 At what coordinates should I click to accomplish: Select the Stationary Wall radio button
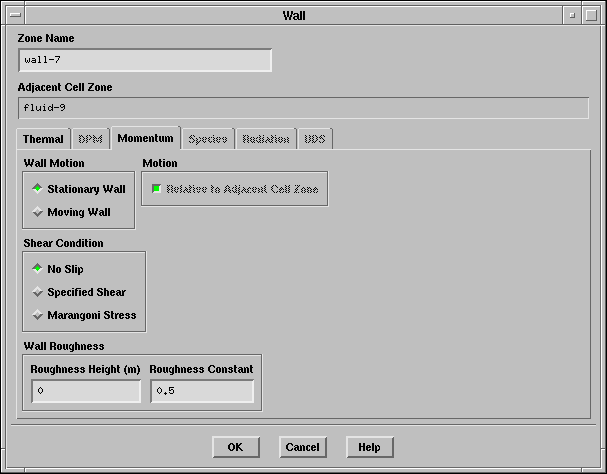pos(38,188)
